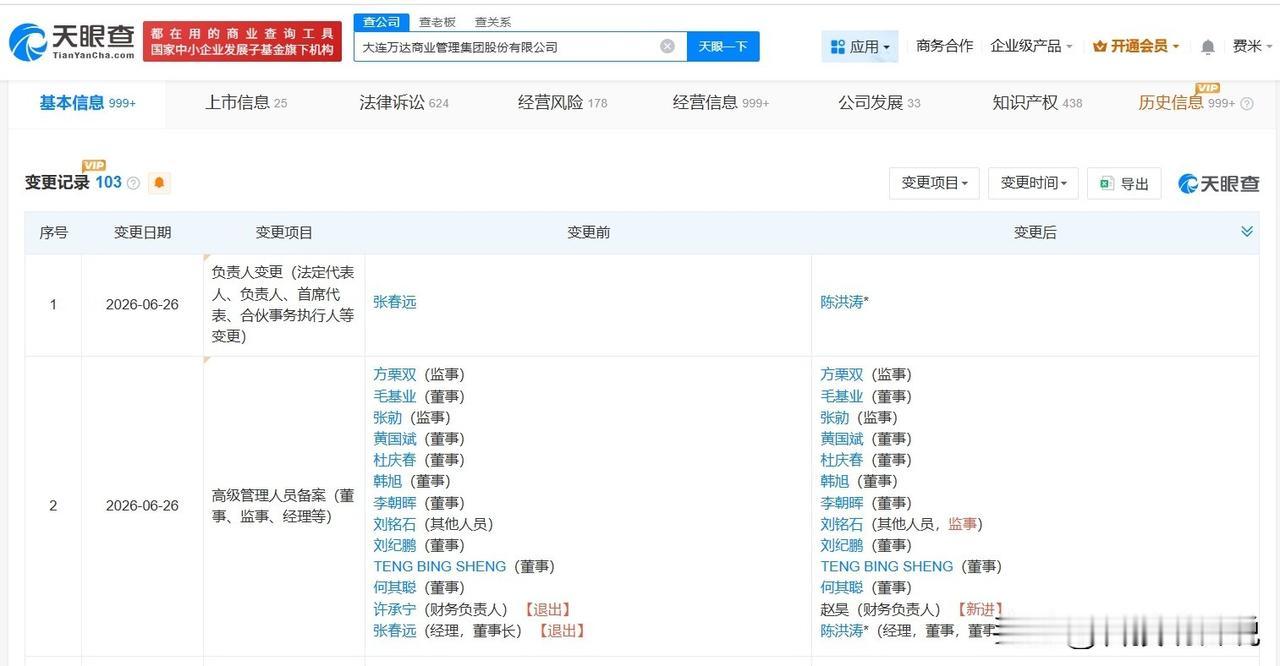Open 杜庆春 link in 变更前 column

(x=394, y=460)
